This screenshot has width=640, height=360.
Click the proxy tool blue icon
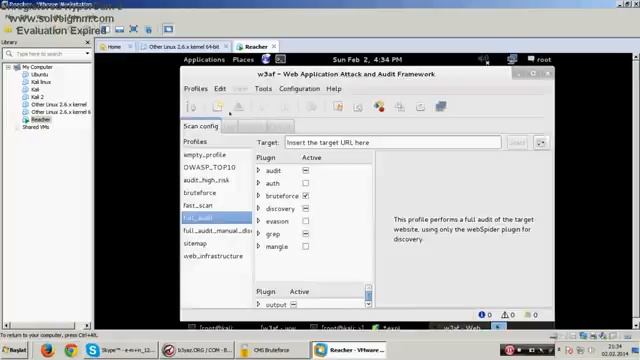pos(441,107)
